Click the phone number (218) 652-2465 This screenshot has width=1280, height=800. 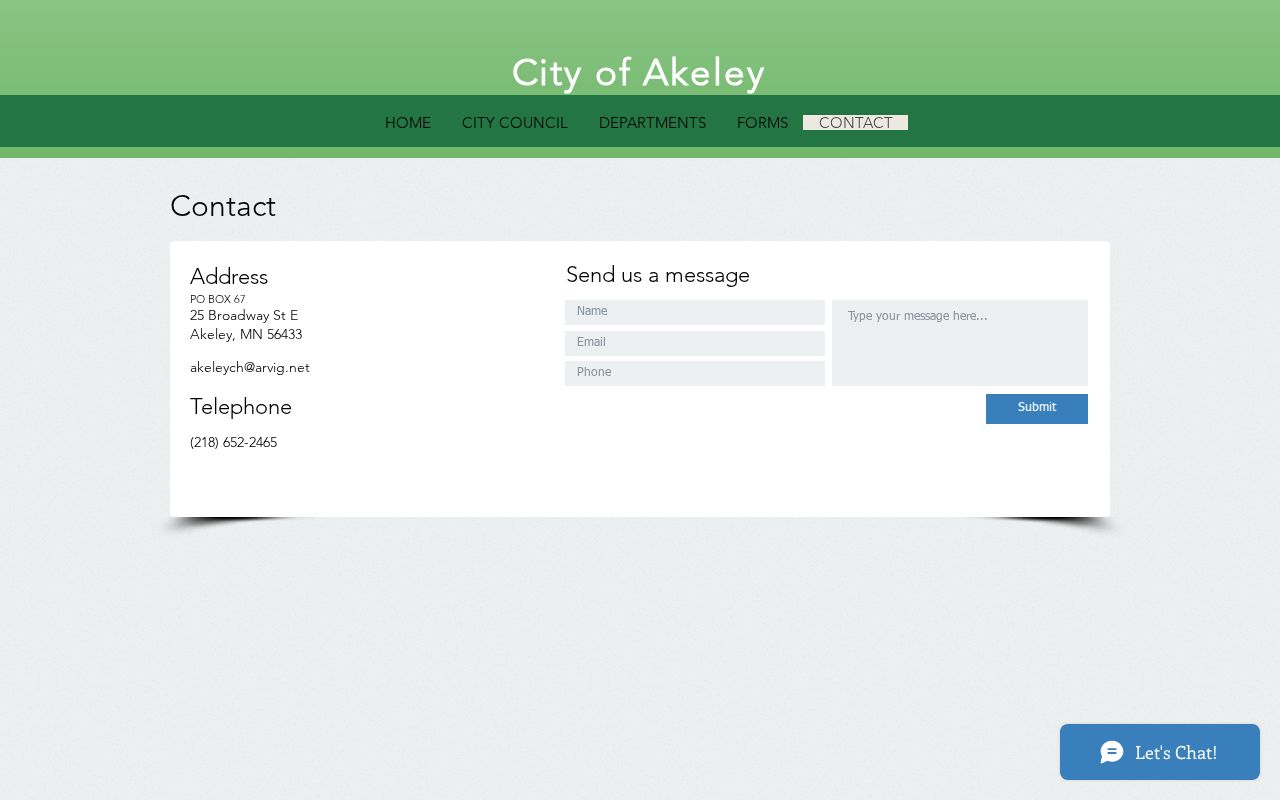[234, 443]
